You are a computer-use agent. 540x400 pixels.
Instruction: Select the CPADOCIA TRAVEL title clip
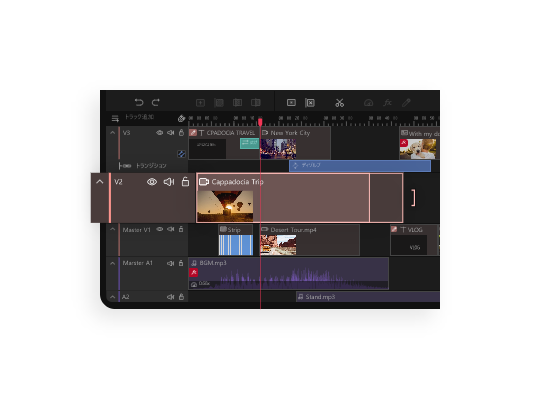pos(224,143)
